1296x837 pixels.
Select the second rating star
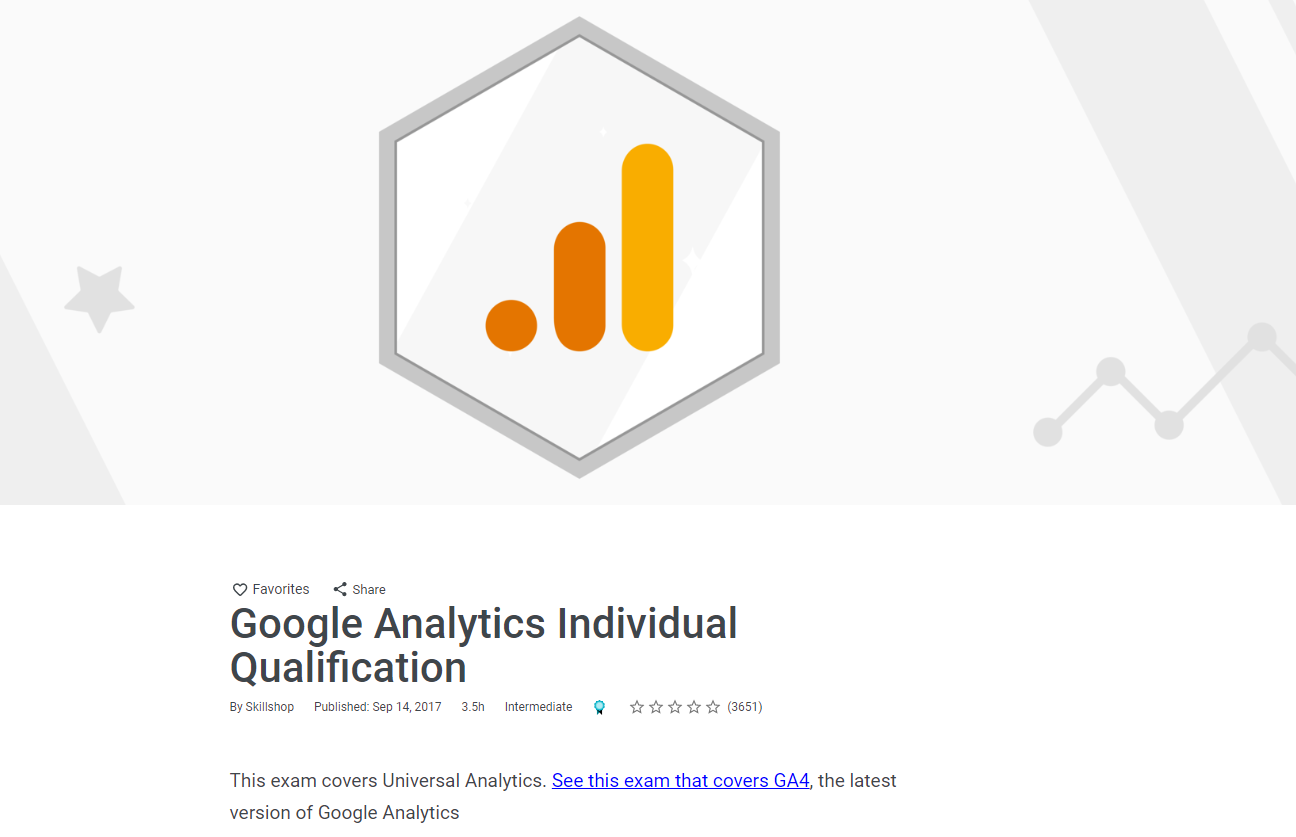[656, 707]
